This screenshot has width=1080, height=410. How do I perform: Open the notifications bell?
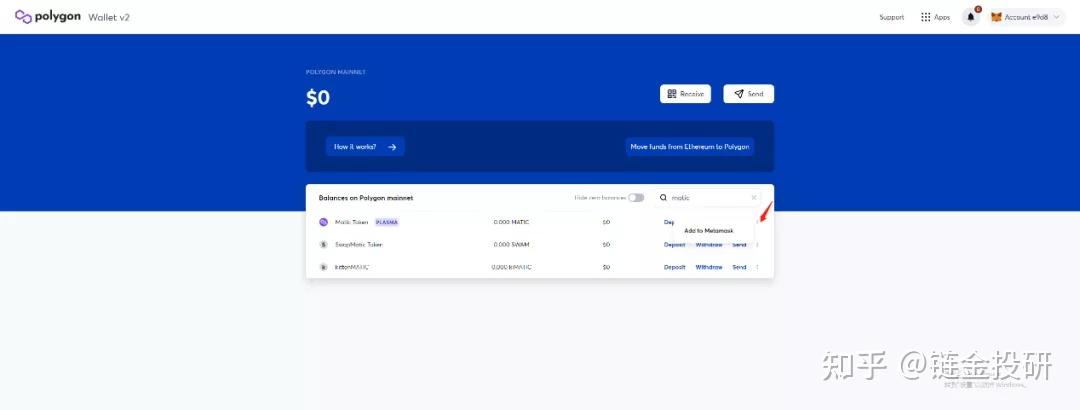pos(971,17)
